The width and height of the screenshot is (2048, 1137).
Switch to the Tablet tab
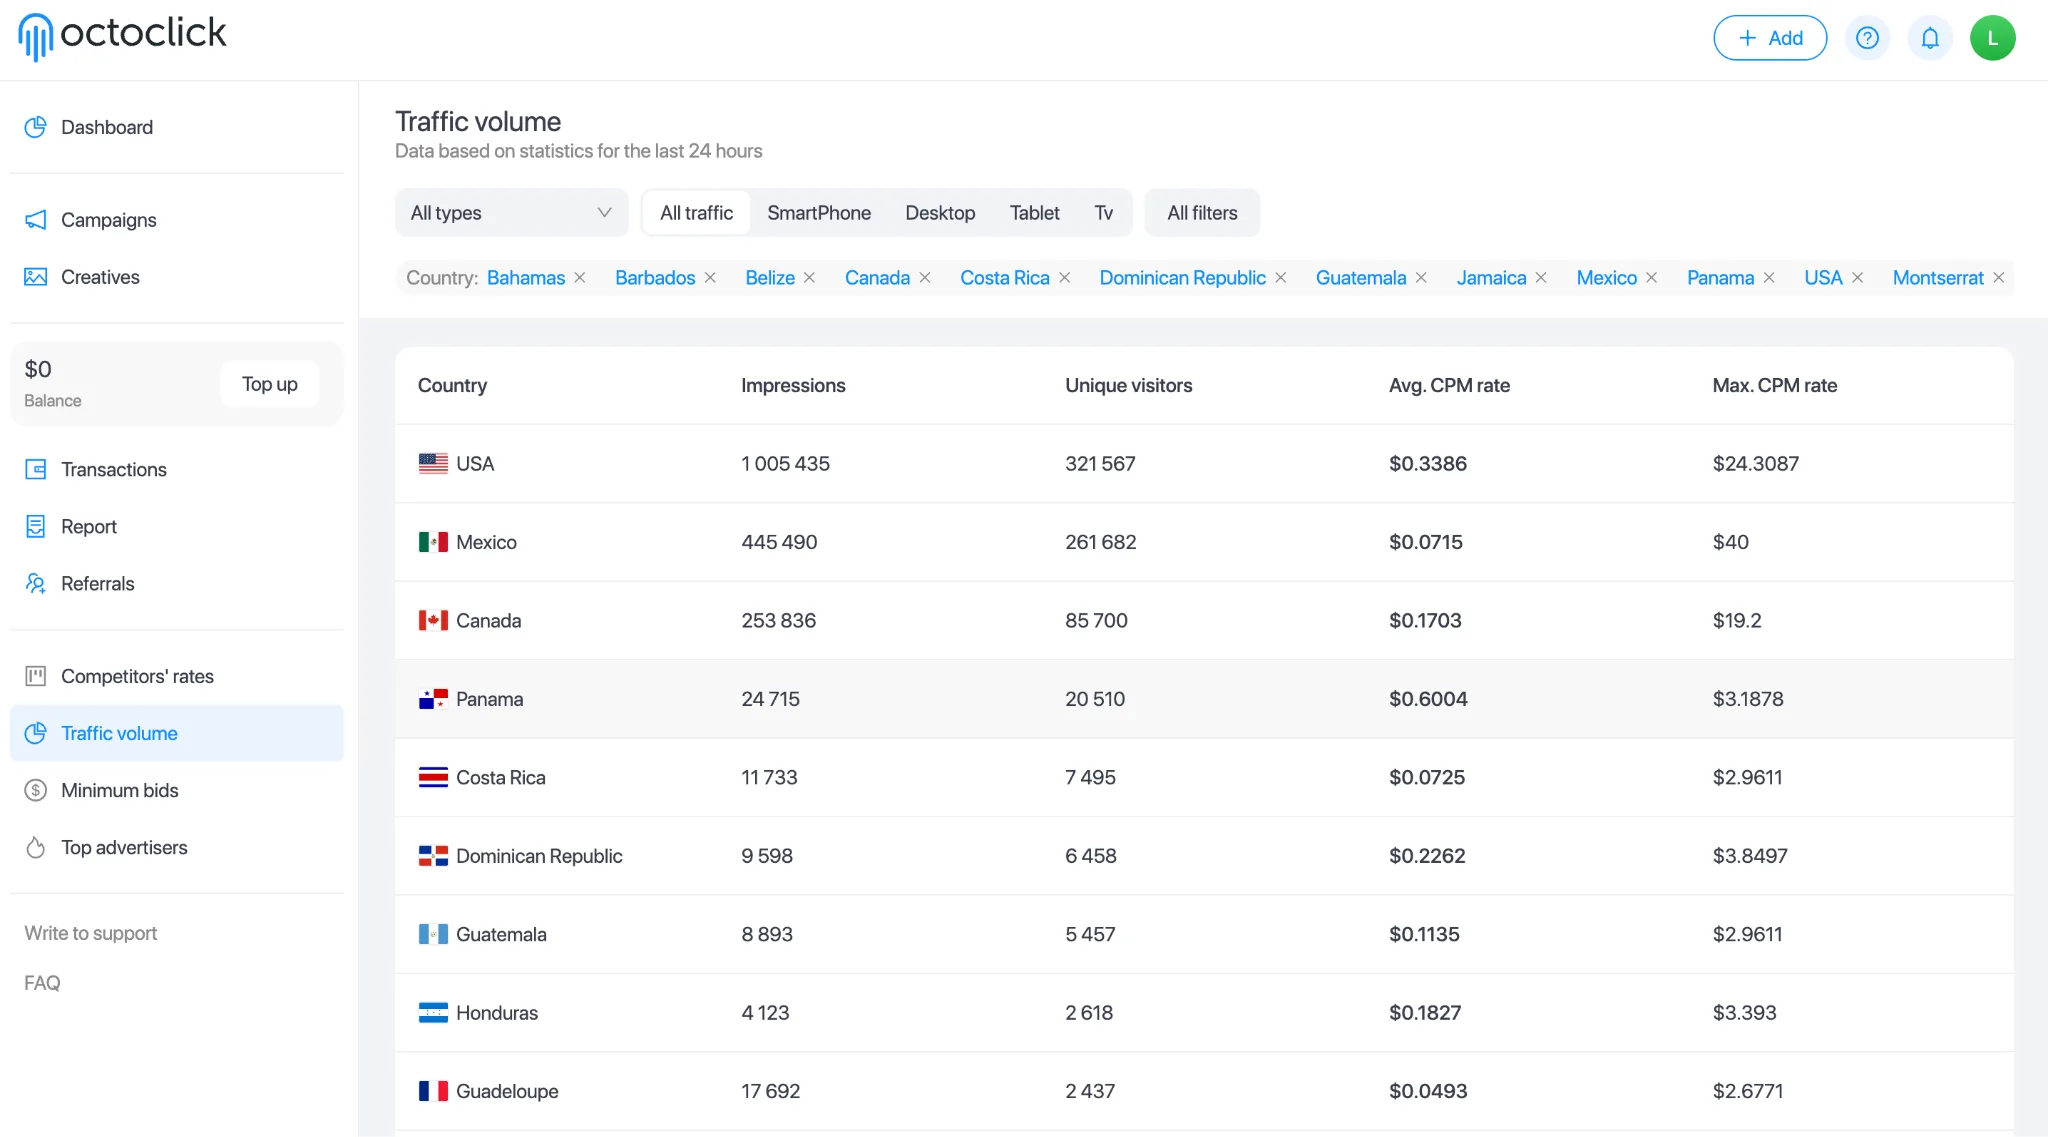coord(1034,213)
